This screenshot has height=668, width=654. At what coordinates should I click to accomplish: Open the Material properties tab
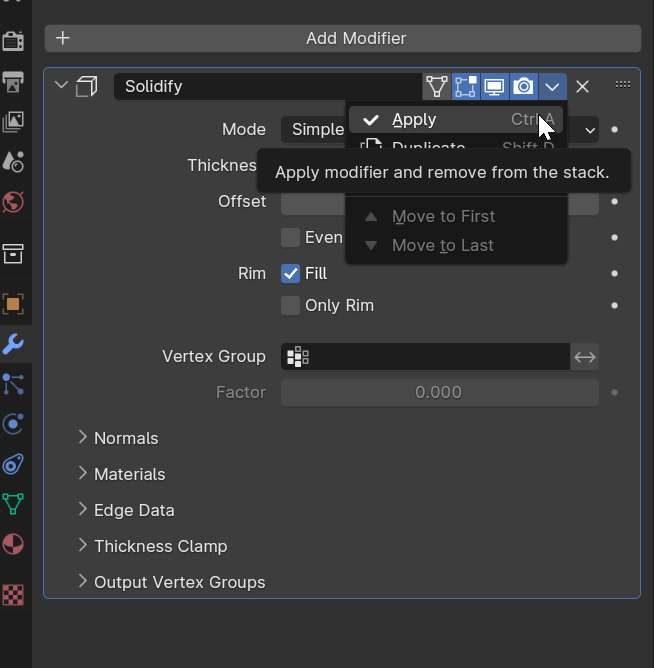[x=13, y=544]
